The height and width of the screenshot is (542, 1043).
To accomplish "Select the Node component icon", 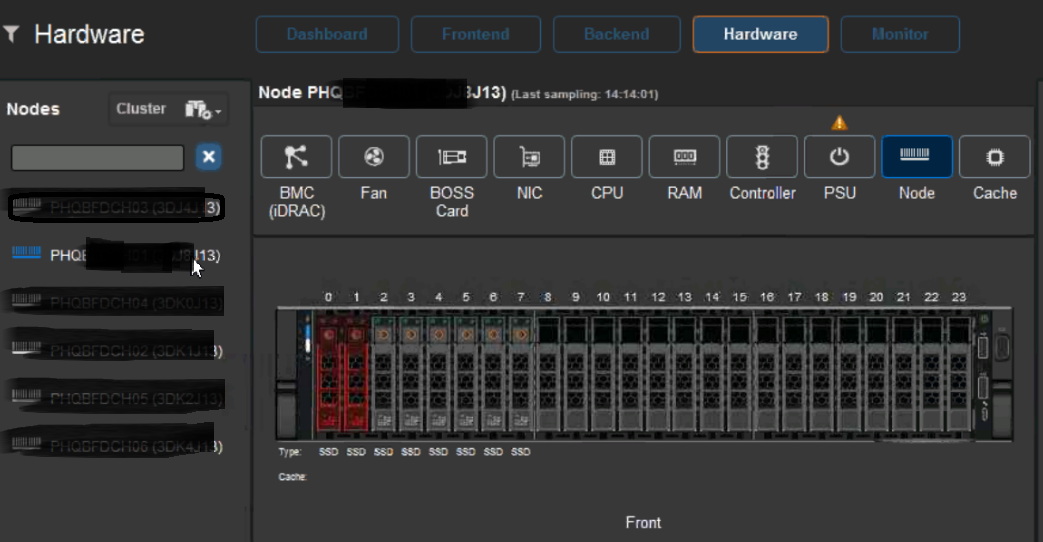I will pyautogui.click(x=917, y=157).
